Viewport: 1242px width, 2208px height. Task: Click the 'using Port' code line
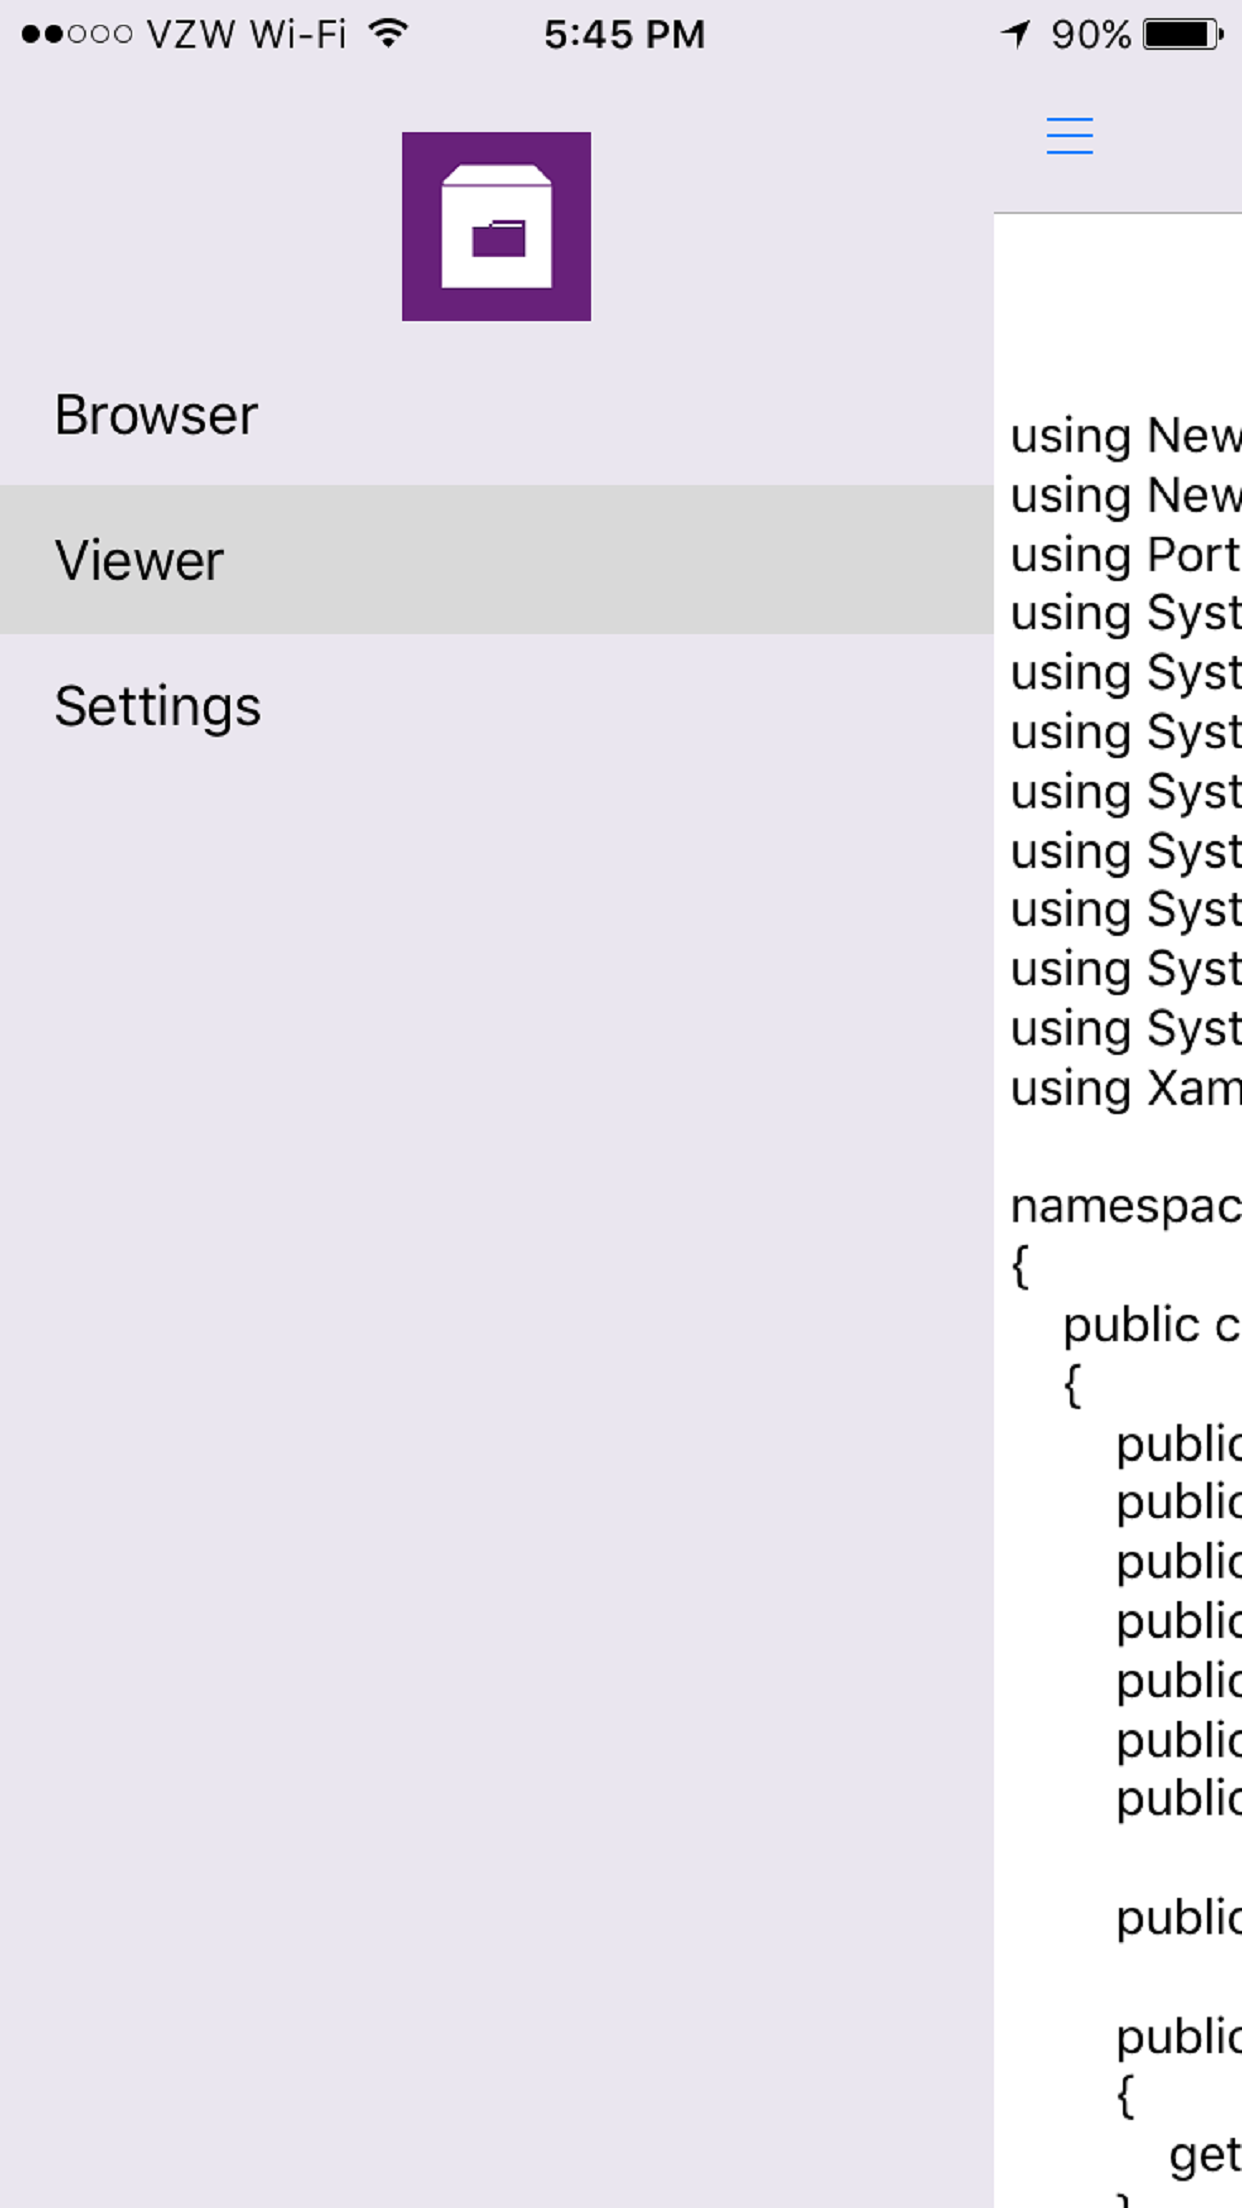[1124, 555]
